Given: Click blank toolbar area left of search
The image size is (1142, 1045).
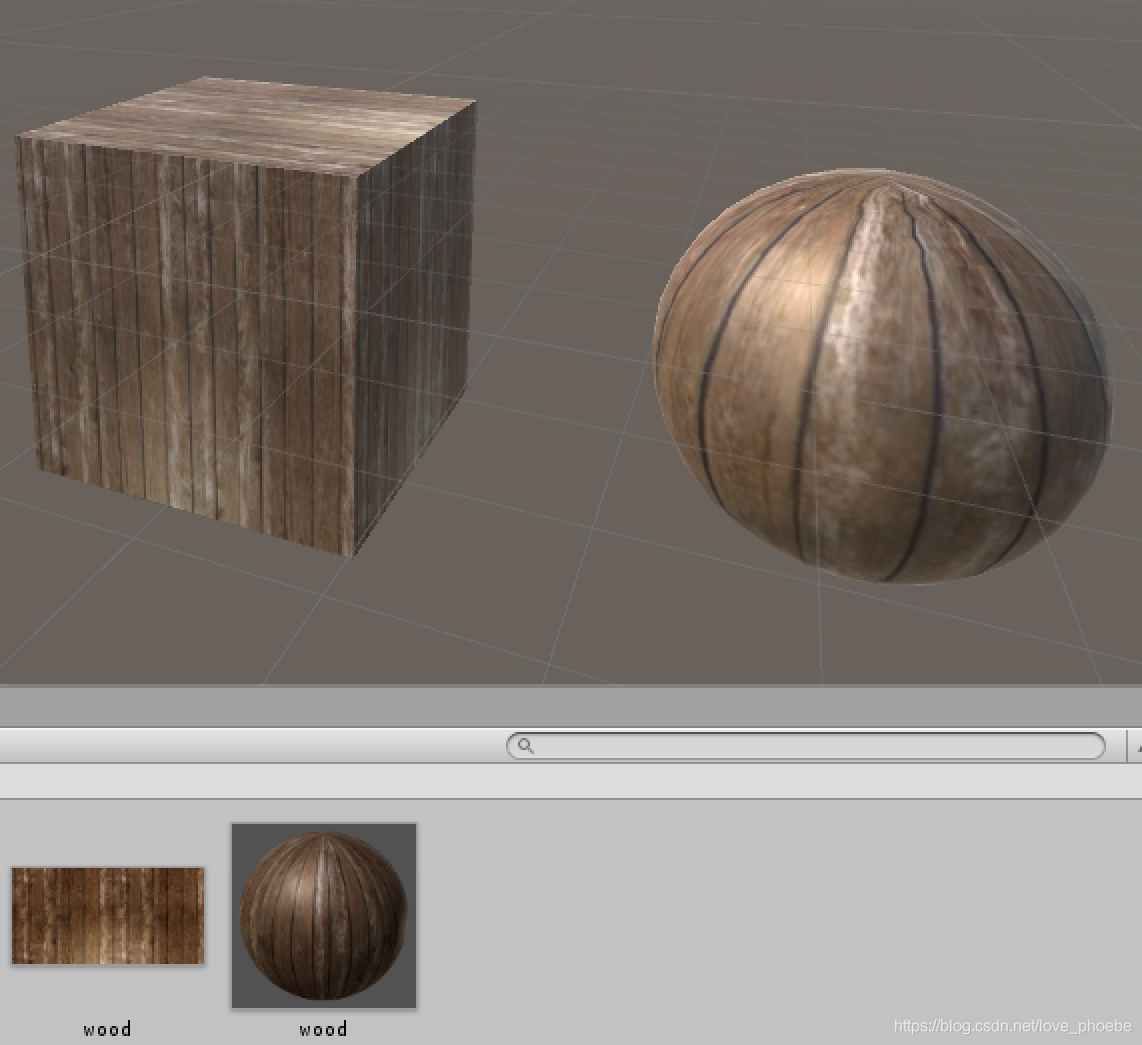Looking at the screenshot, I should pyautogui.click(x=250, y=746).
